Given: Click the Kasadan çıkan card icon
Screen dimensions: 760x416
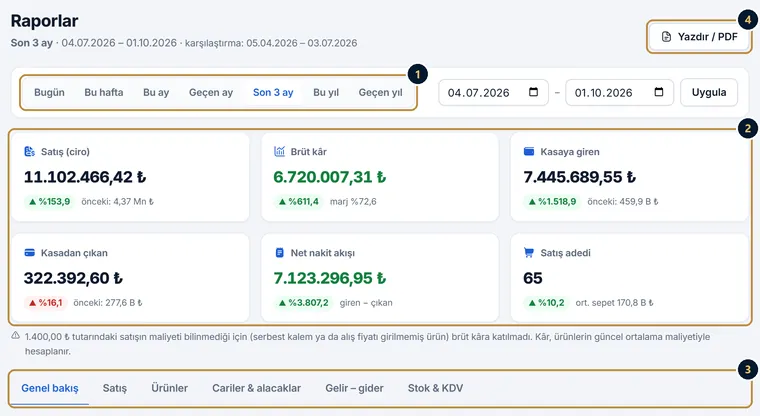Looking at the screenshot, I should [30, 253].
